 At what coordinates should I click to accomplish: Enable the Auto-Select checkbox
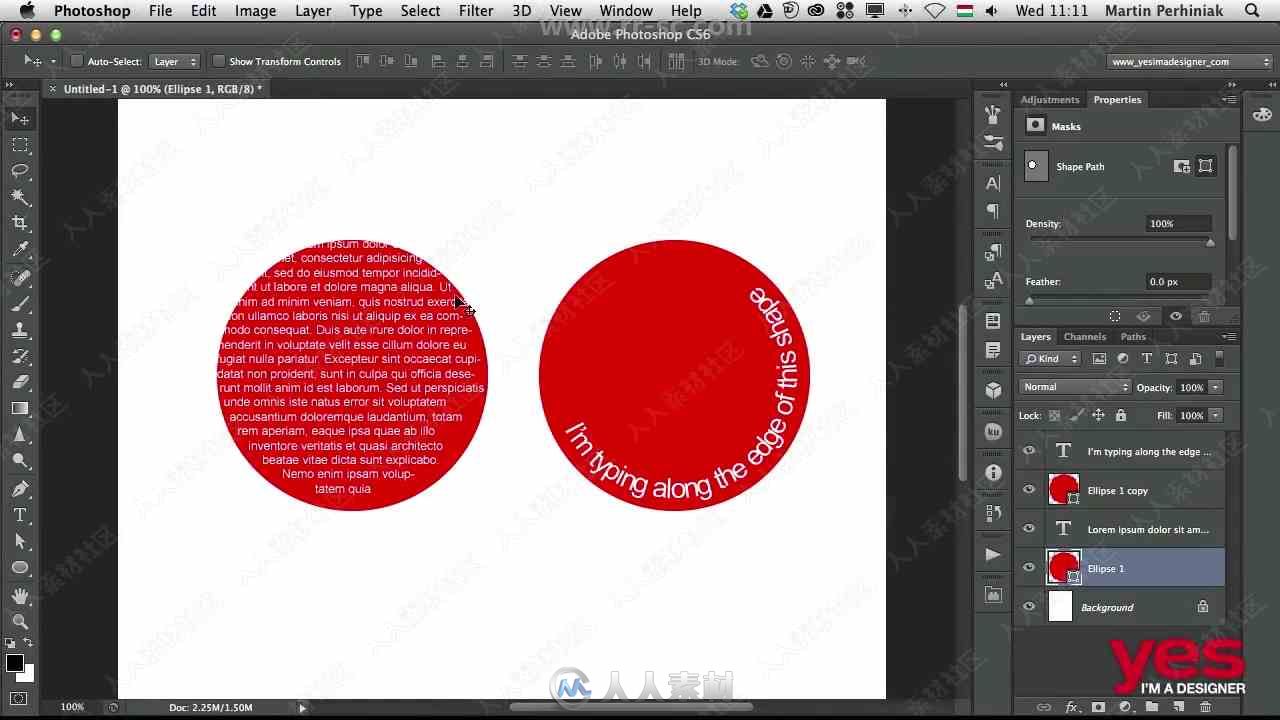[76, 61]
